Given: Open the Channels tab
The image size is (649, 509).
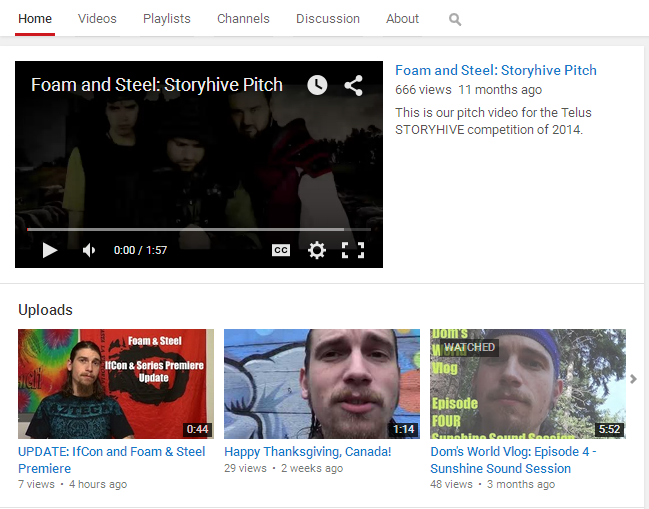Looking at the screenshot, I should tap(243, 19).
